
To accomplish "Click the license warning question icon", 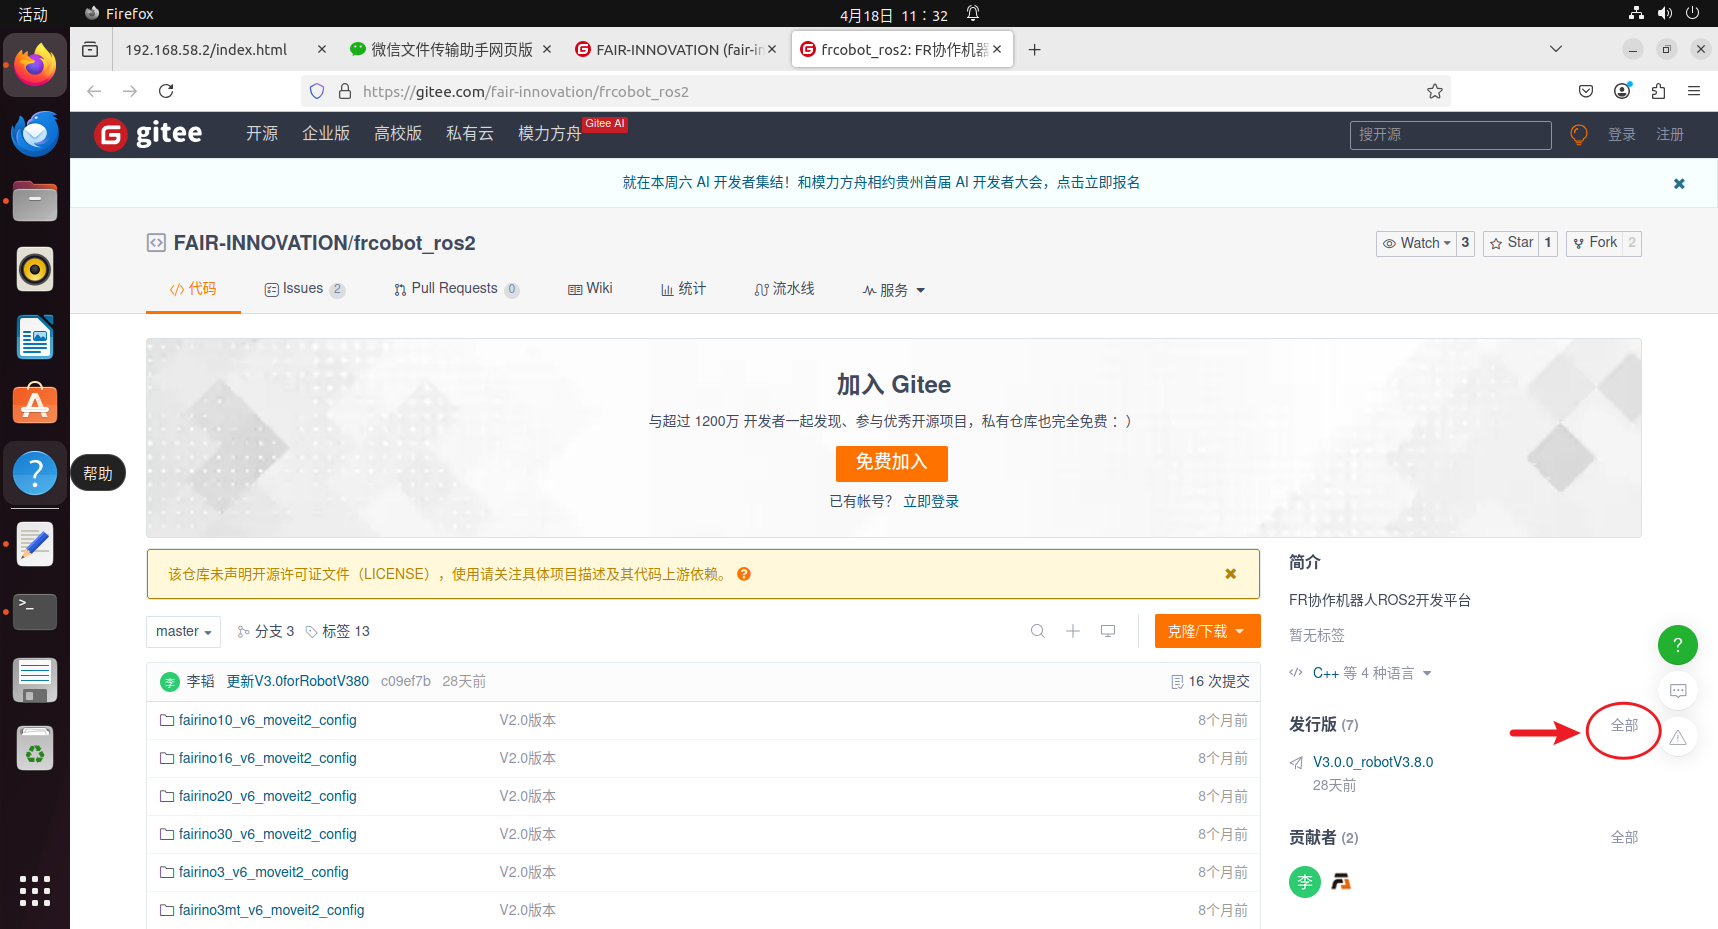I will [744, 574].
